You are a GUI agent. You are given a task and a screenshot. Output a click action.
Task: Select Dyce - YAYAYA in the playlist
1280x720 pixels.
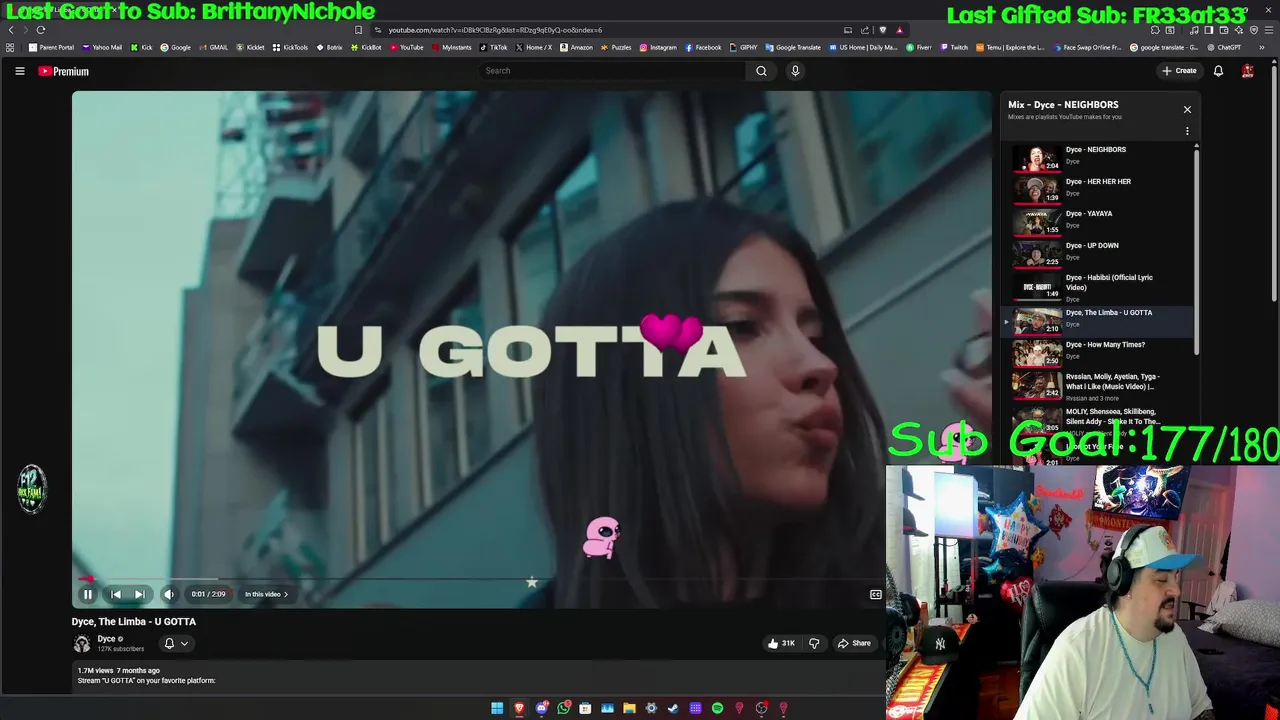click(x=1098, y=221)
